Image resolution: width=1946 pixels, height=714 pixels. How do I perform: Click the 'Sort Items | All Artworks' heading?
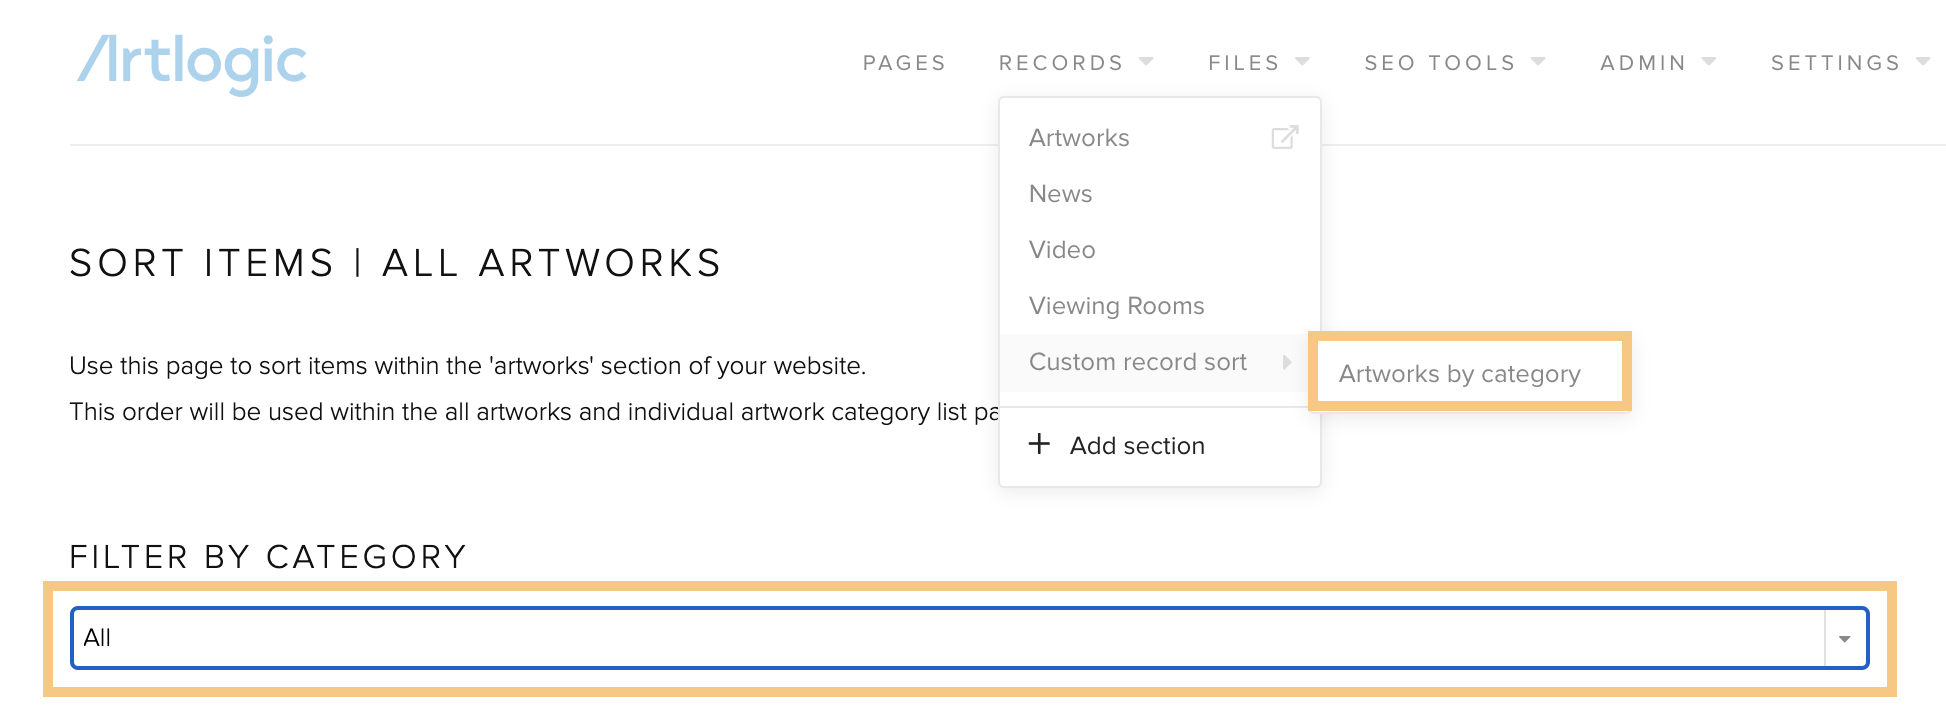[396, 264]
